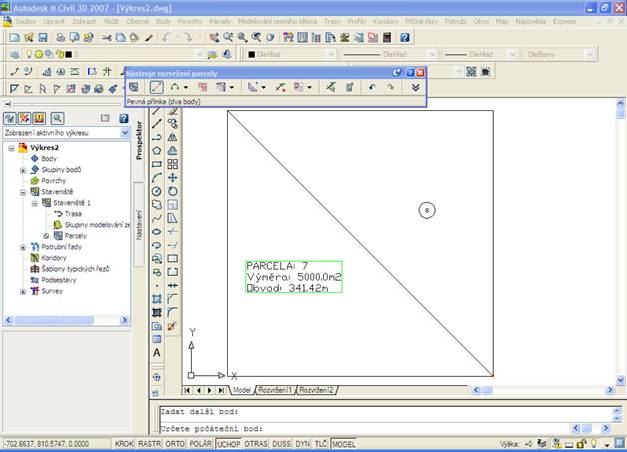627x452 pixels.
Task: Click Prospector panel help icon
Action: tap(124, 118)
